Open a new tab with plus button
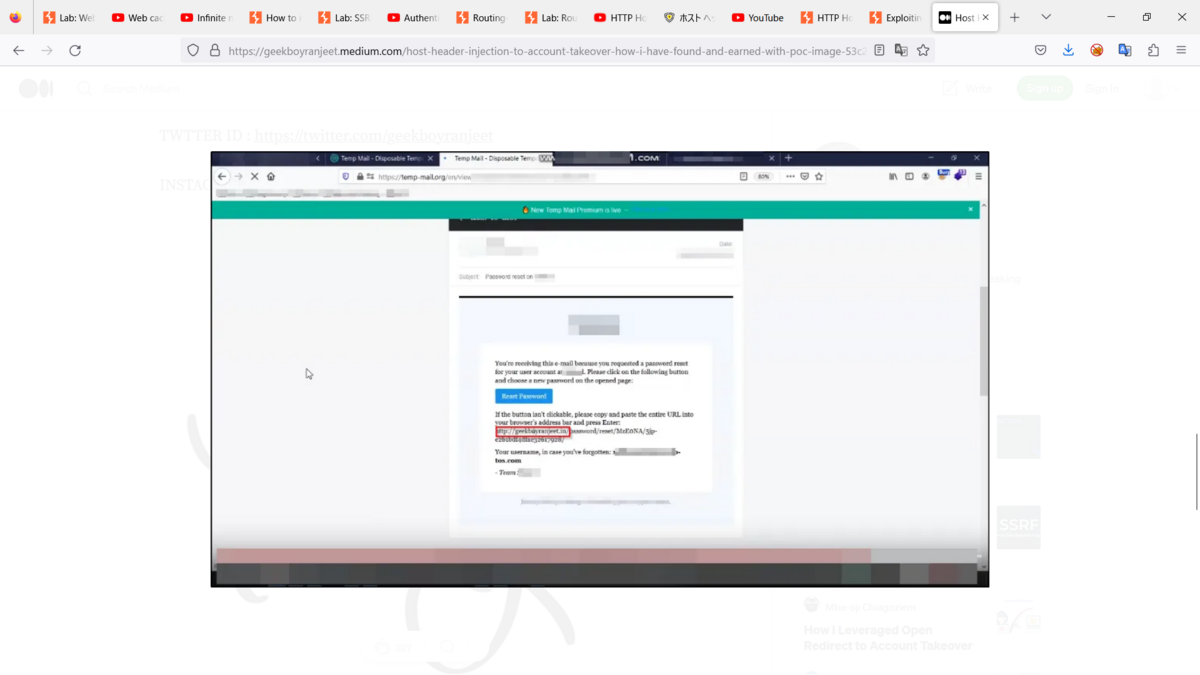Screen dimensions: 1200x675 [x=1014, y=17]
